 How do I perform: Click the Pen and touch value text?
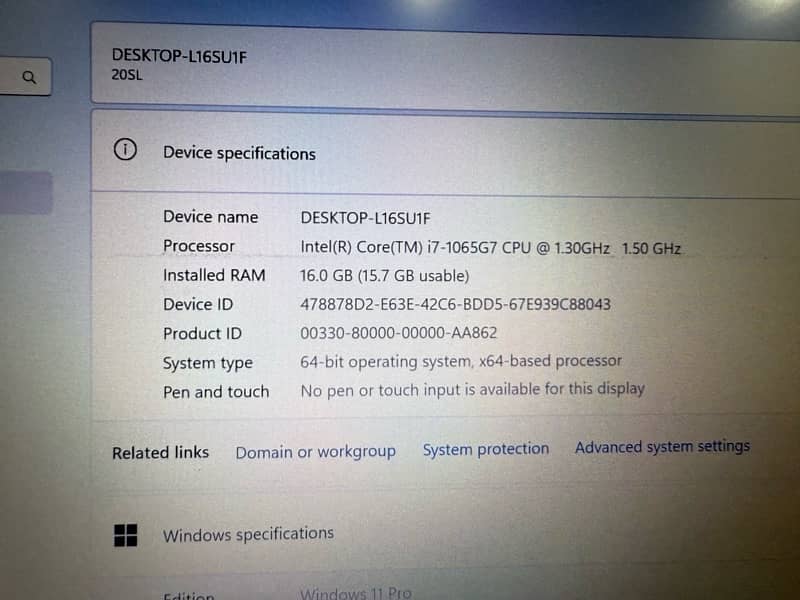coord(472,390)
